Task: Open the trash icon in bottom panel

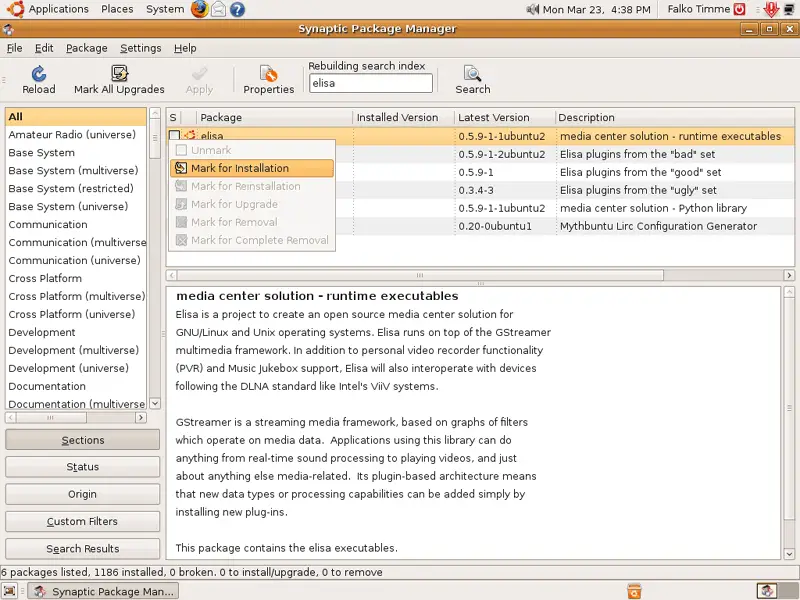Action: [x=634, y=591]
